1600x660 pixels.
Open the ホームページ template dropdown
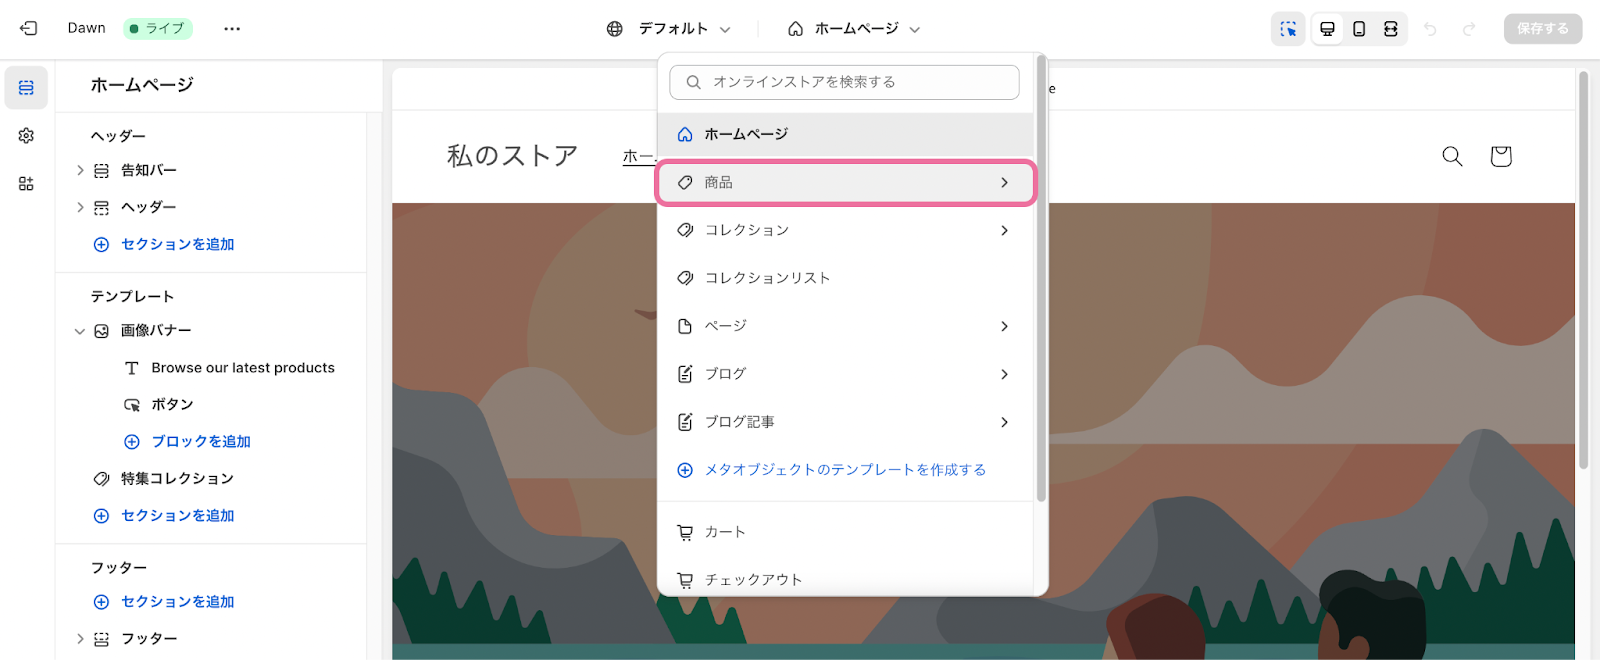[x=854, y=29]
